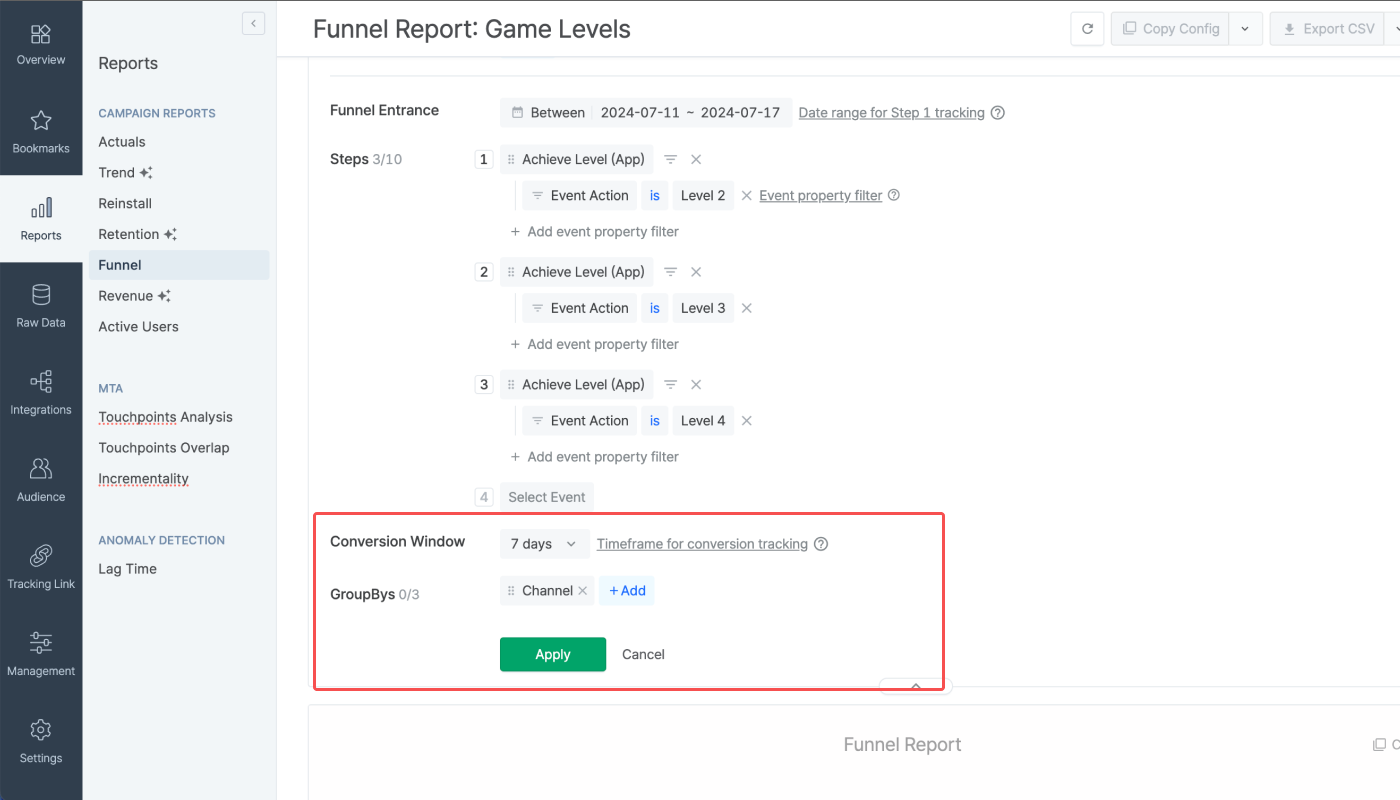Add event property filter to step 1
1400x800 pixels.
click(594, 232)
